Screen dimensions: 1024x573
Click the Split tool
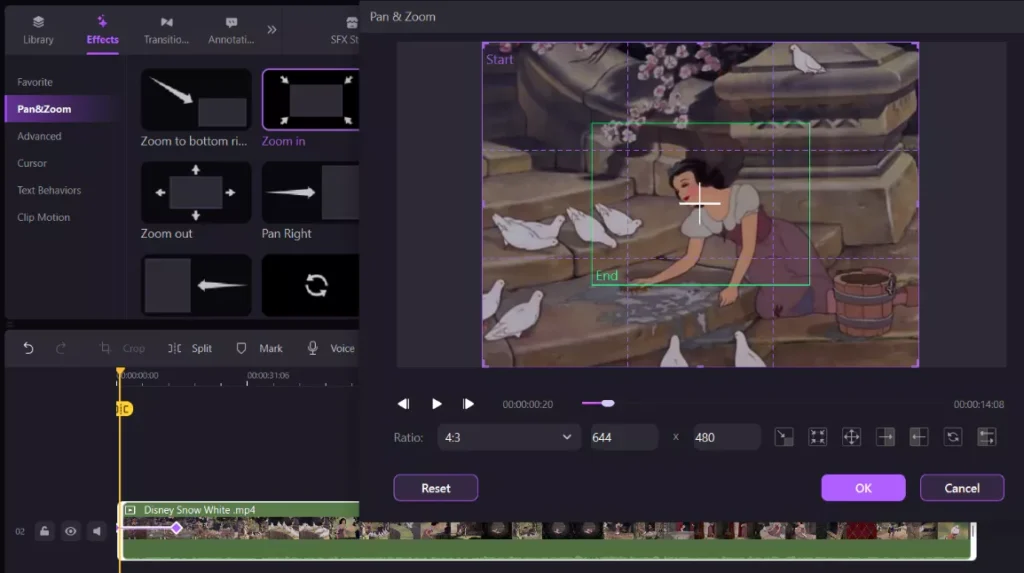[x=190, y=348]
